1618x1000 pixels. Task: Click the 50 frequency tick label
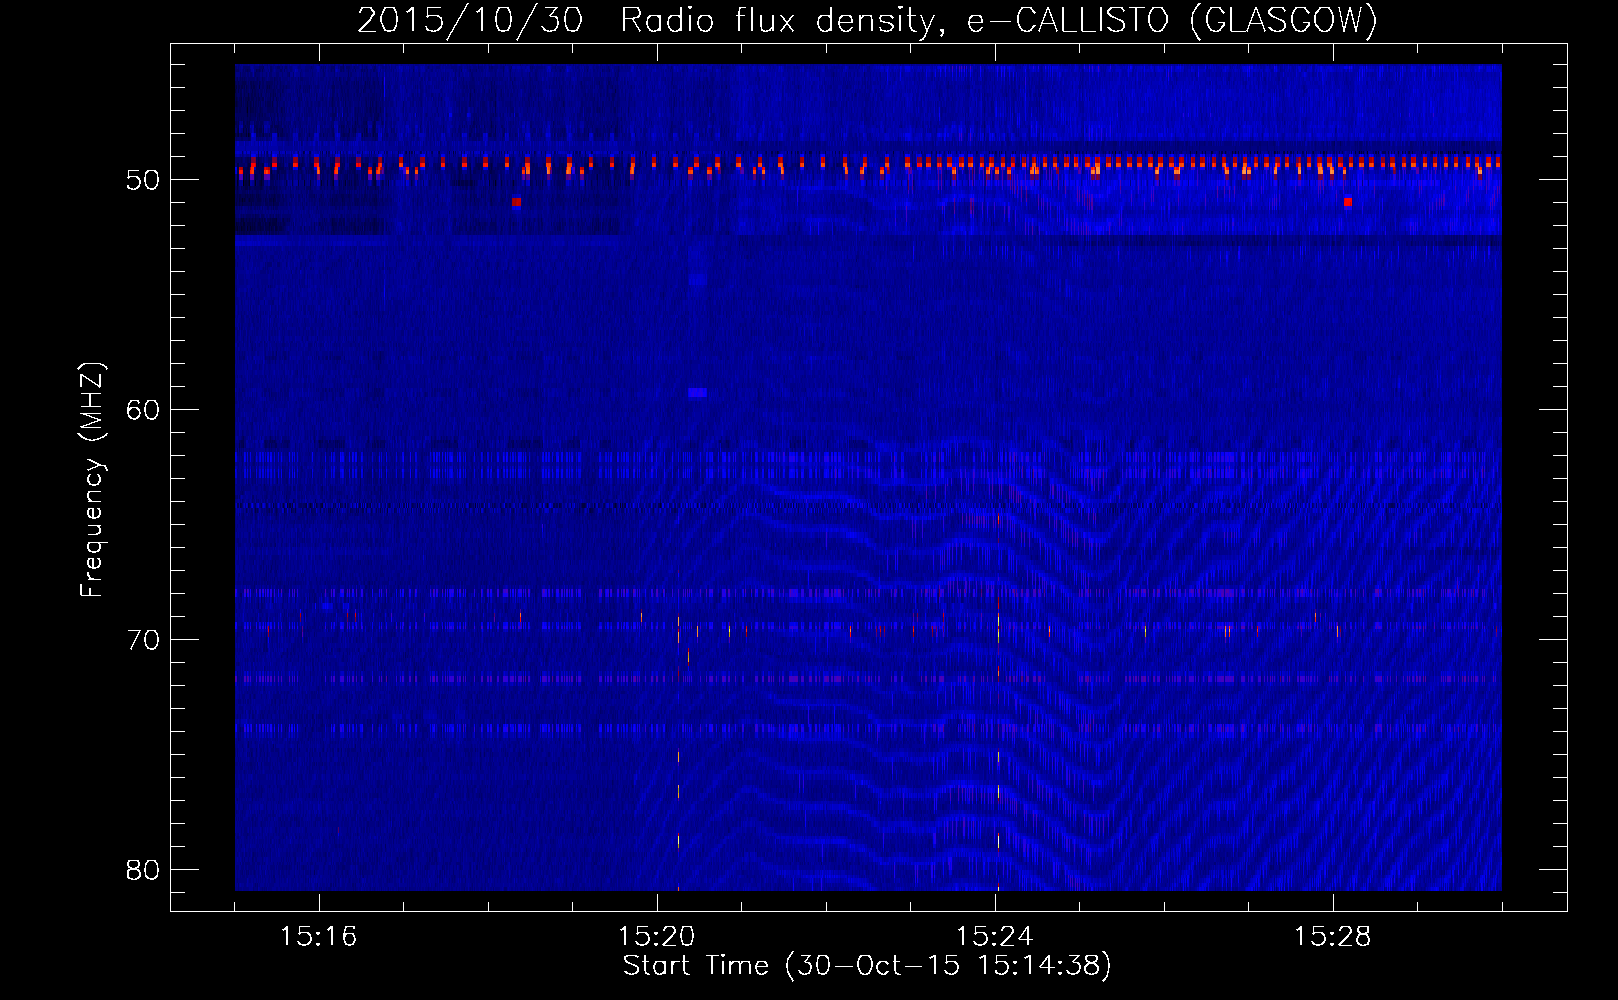tap(143, 180)
